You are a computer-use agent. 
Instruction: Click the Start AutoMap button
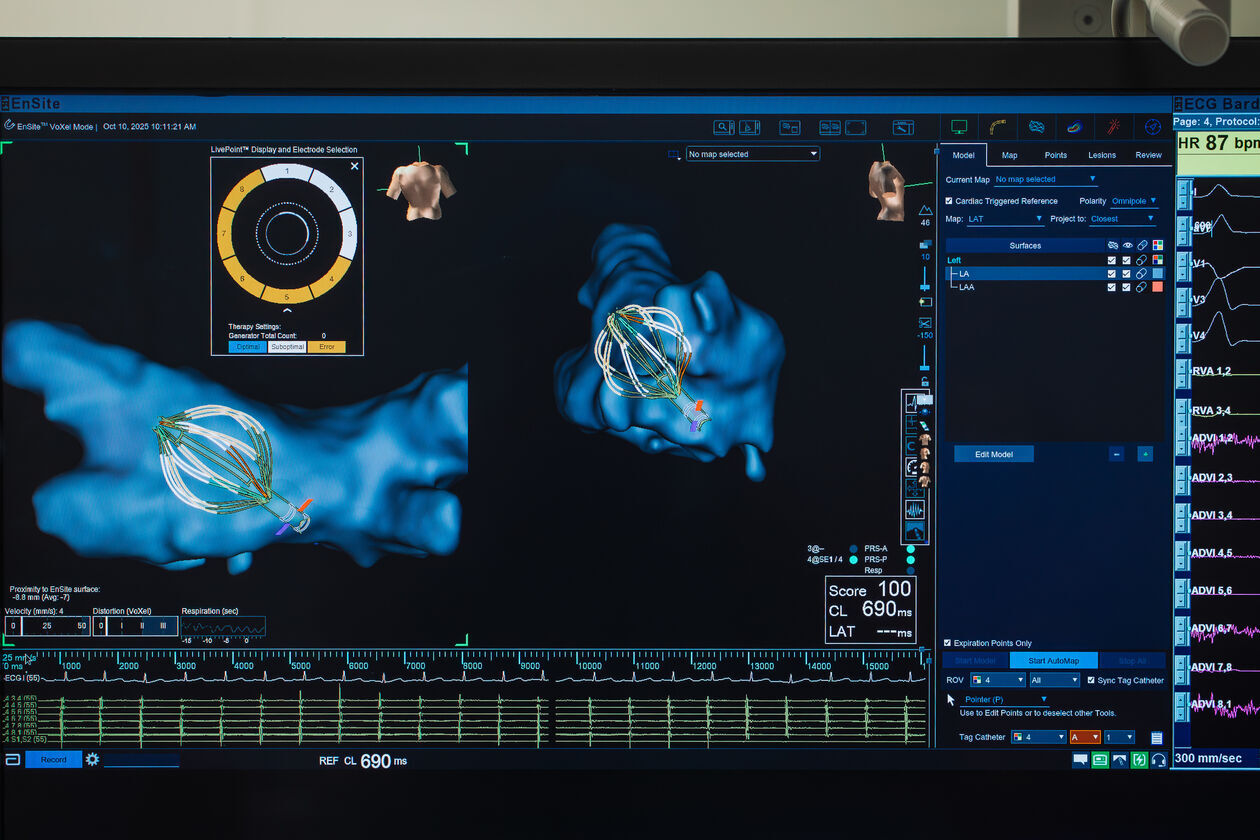coord(1053,661)
